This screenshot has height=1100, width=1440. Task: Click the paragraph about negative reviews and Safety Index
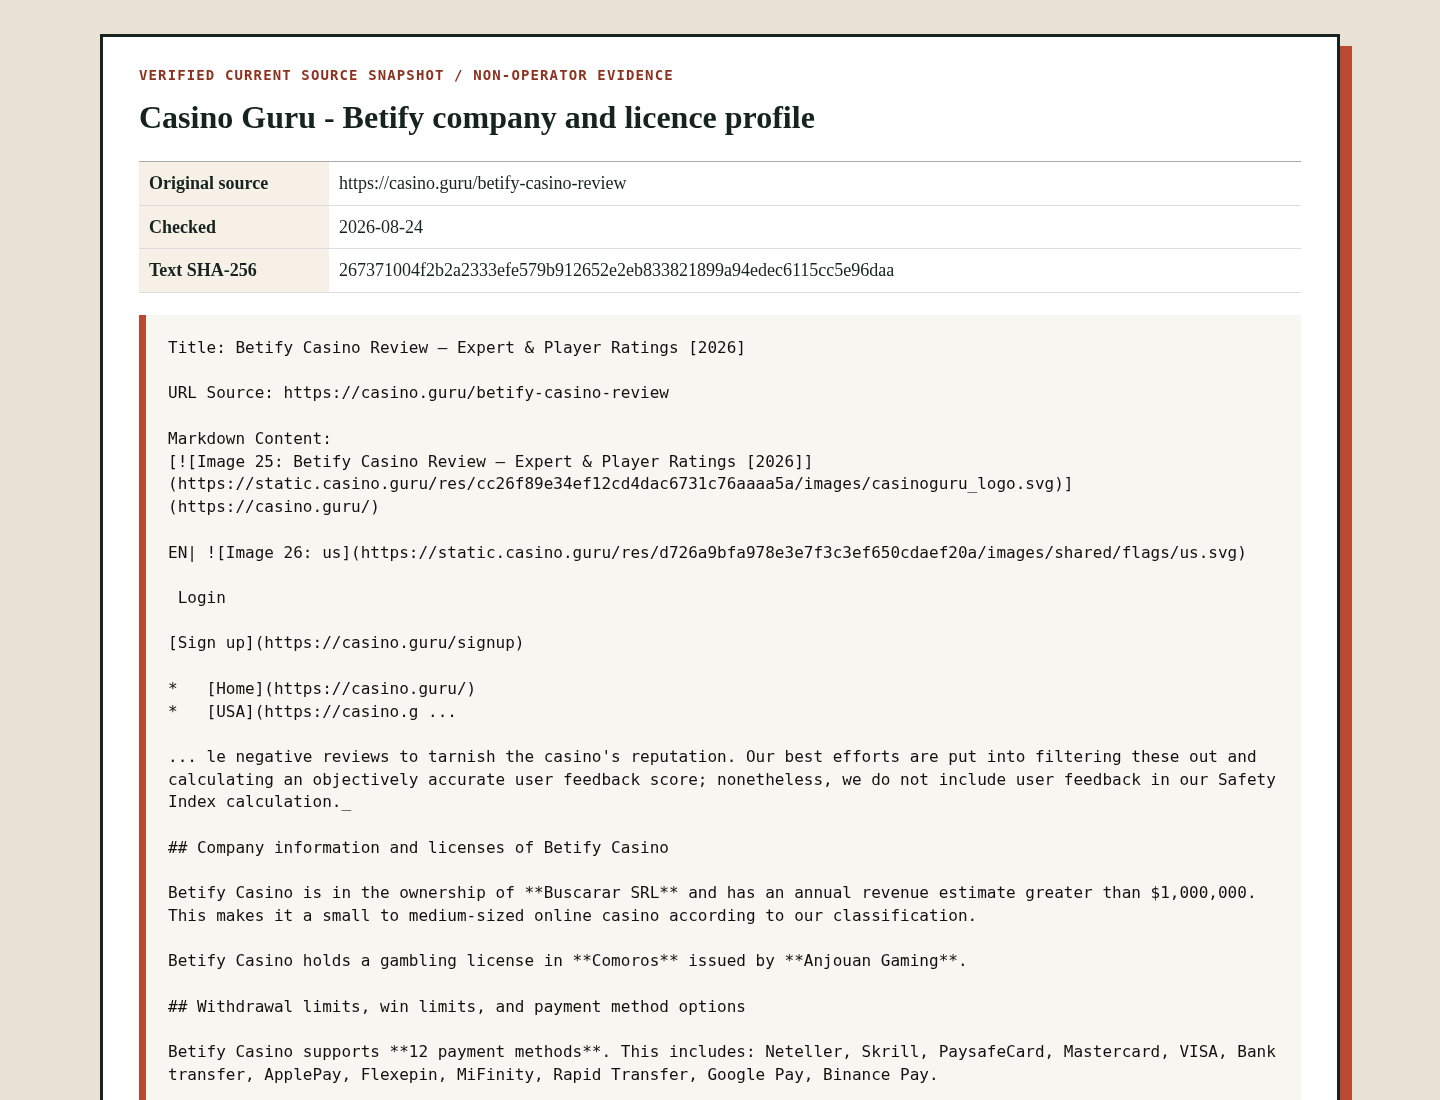pyautogui.click(x=722, y=780)
